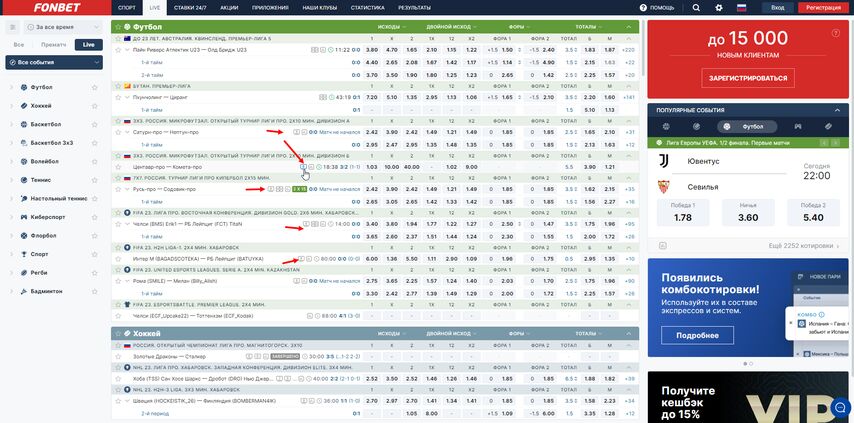This screenshot has width=854, height=423.
Task: Open the ПРИЛОЖЕНИЯ tab
Action: pyautogui.click(x=271, y=8)
